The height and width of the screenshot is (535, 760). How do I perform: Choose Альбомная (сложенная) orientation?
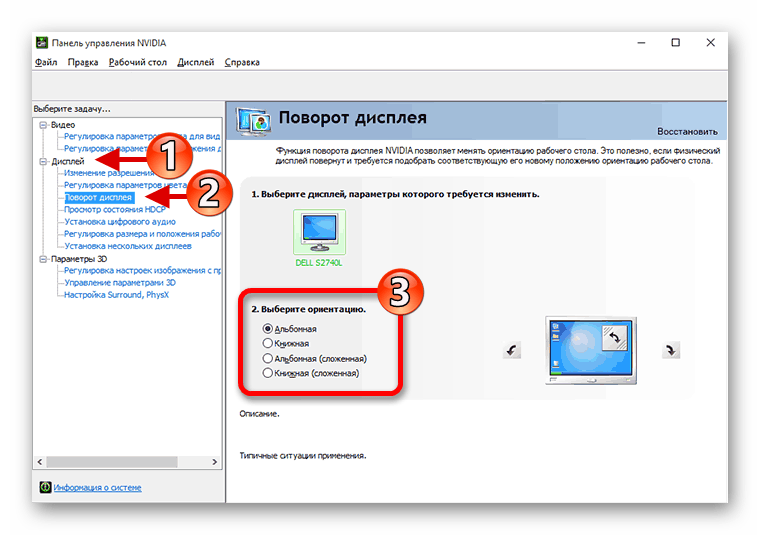point(267,359)
